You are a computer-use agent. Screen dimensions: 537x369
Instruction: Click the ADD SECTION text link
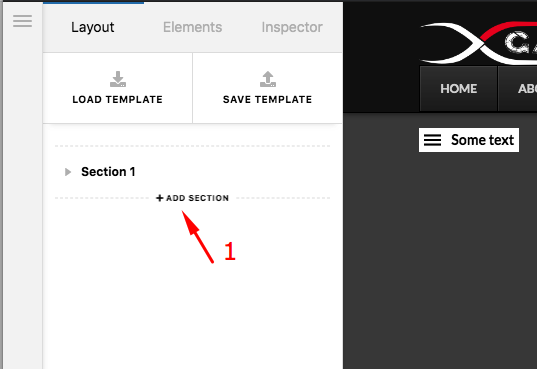pyautogui.click(x=198, y=198)
